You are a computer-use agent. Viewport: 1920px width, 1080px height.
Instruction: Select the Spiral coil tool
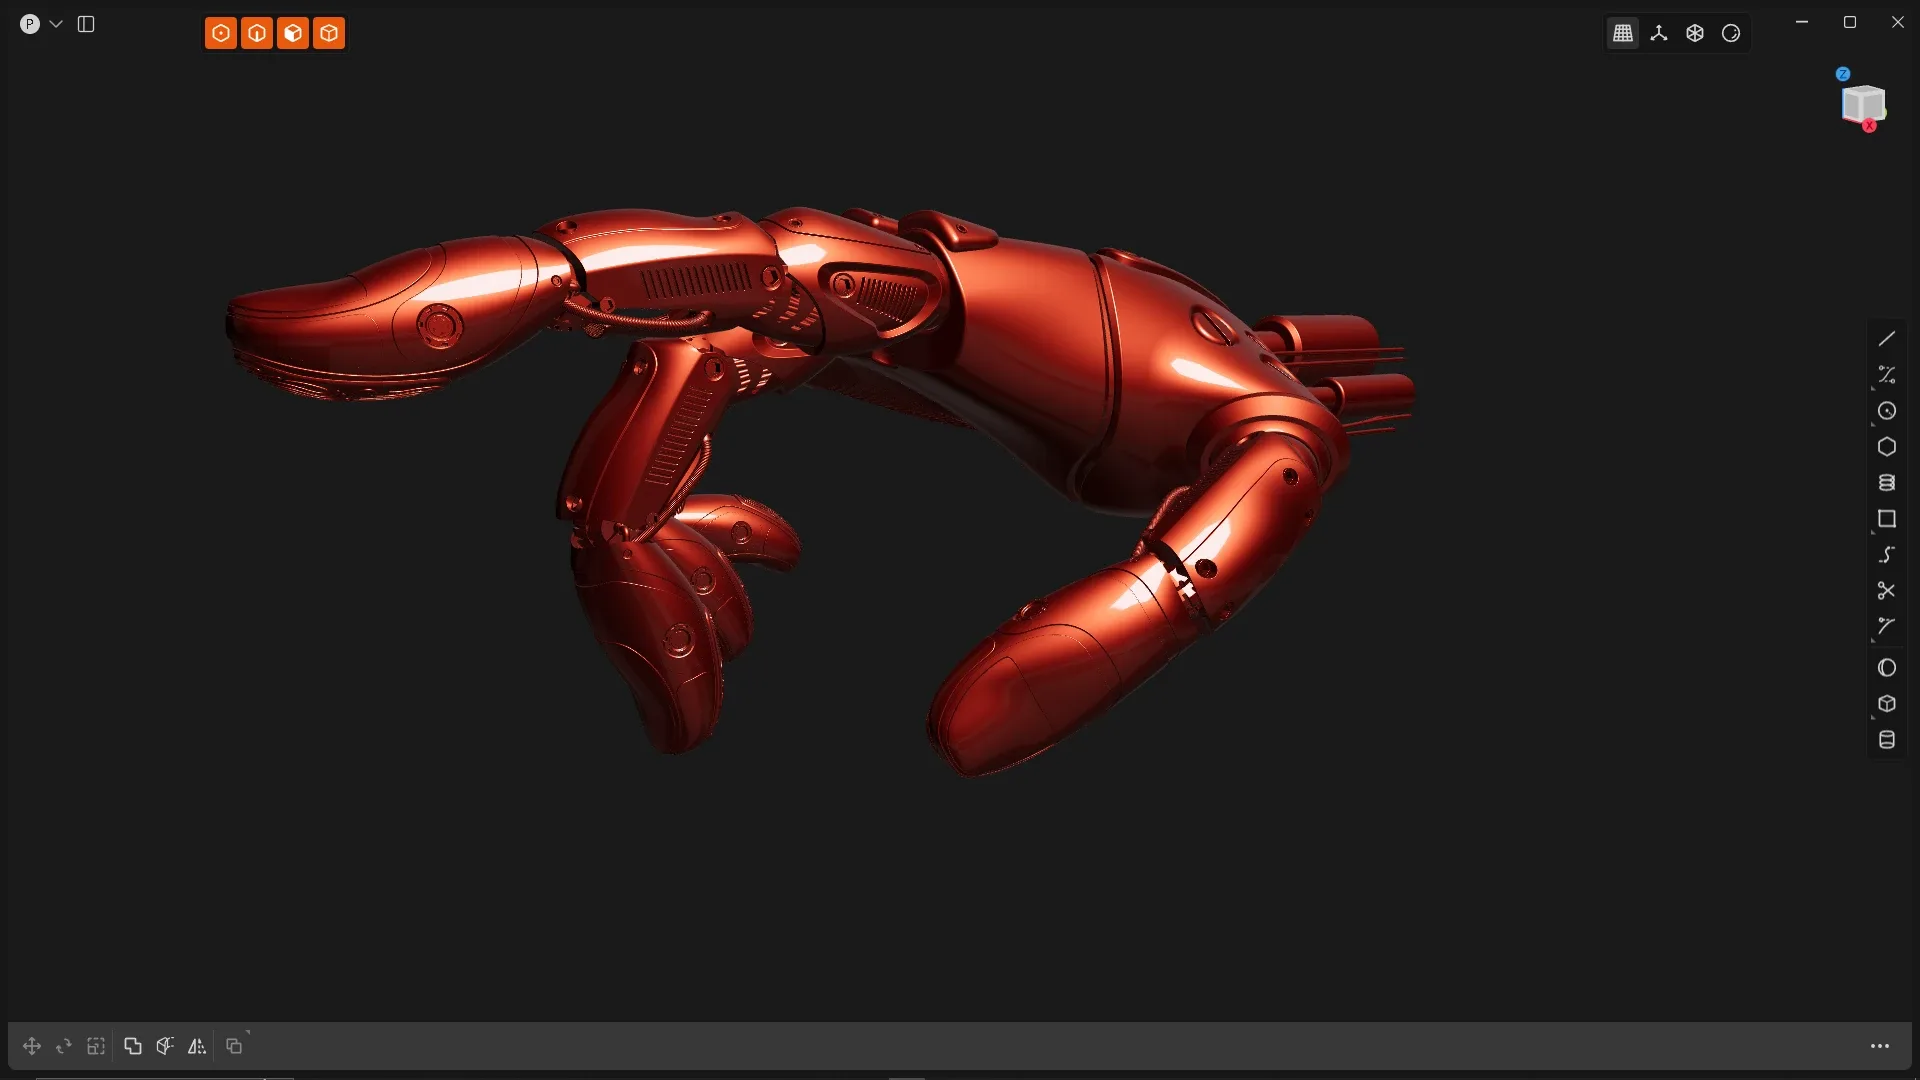click(1887, 483)
